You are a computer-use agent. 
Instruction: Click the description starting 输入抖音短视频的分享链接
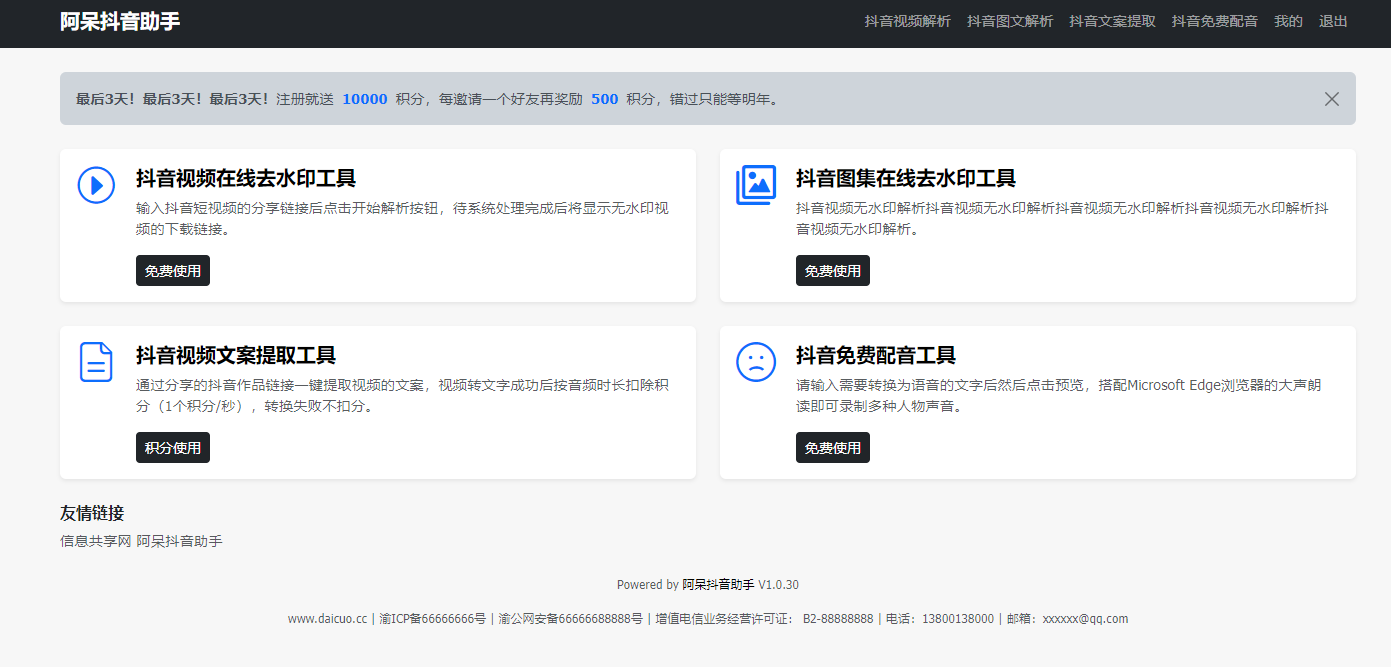(402, 219)
